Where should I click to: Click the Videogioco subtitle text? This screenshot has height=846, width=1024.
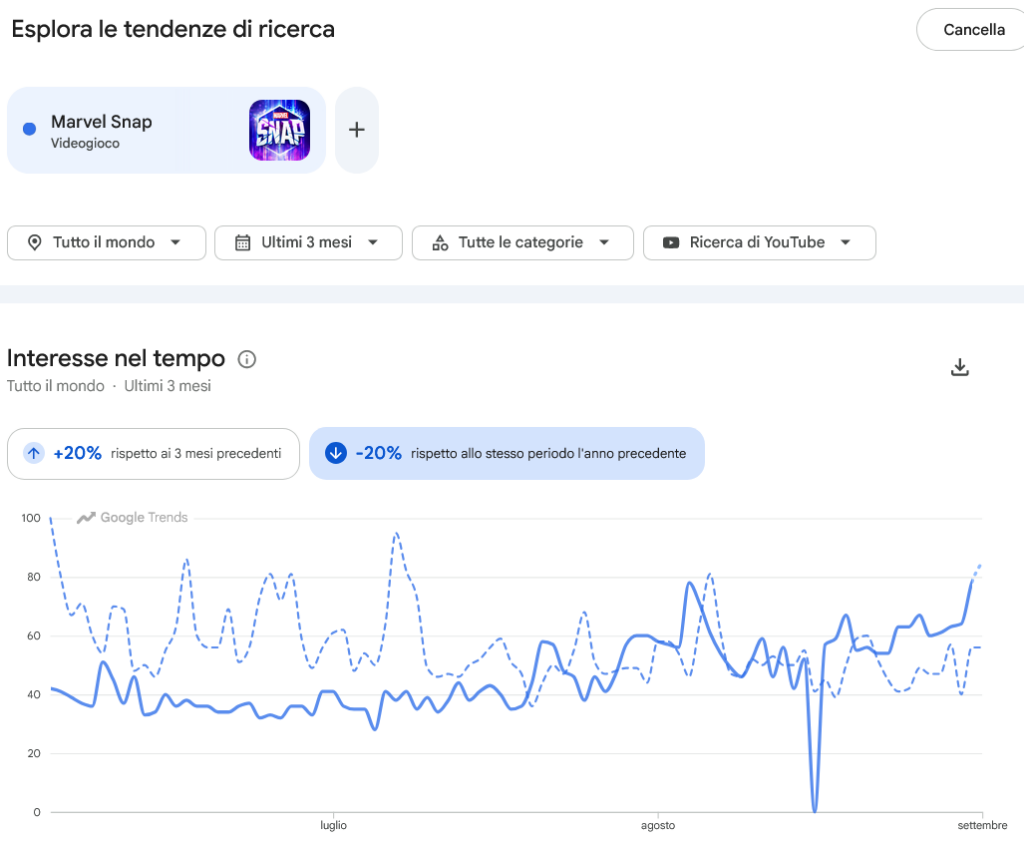pyautogui.click(x=86, y=143)
